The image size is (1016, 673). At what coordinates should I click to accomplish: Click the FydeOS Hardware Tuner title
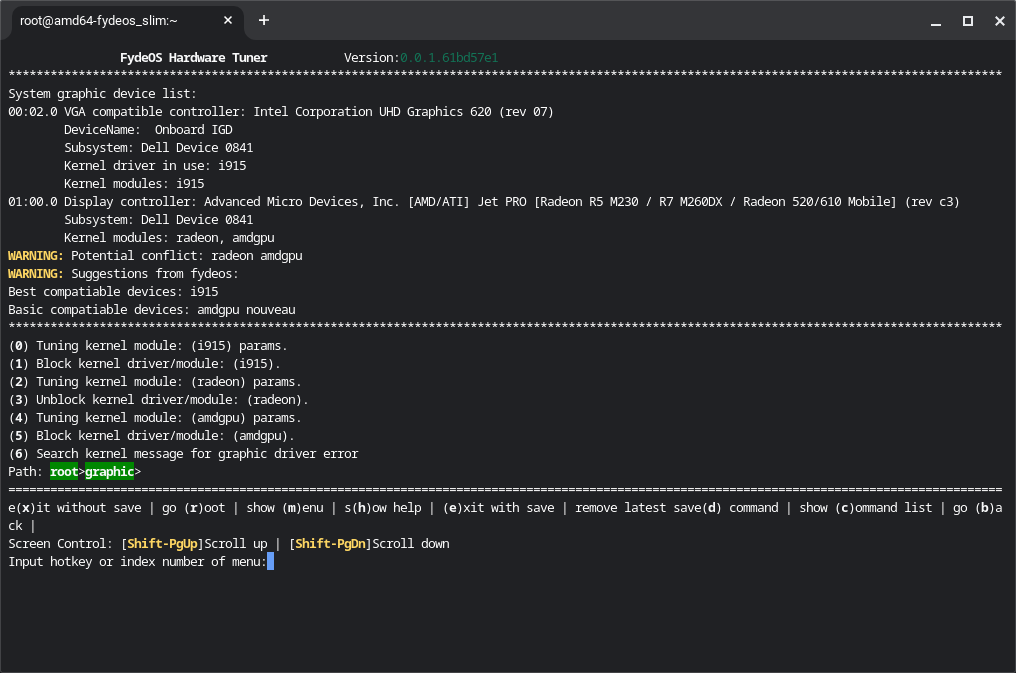click(x=194, y=58)
